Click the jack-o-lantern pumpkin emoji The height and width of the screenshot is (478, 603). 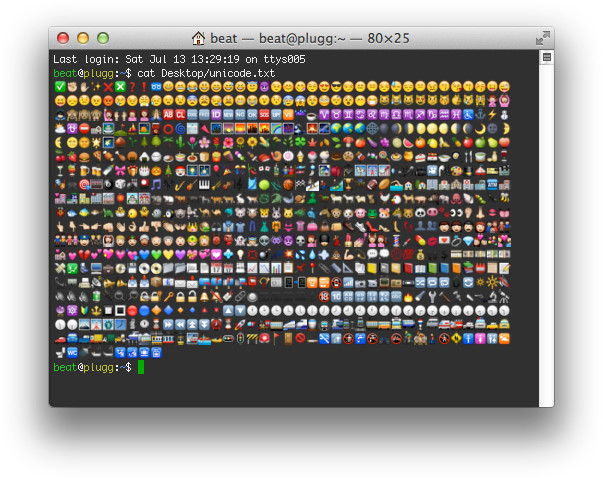click(x=156, y=170)
